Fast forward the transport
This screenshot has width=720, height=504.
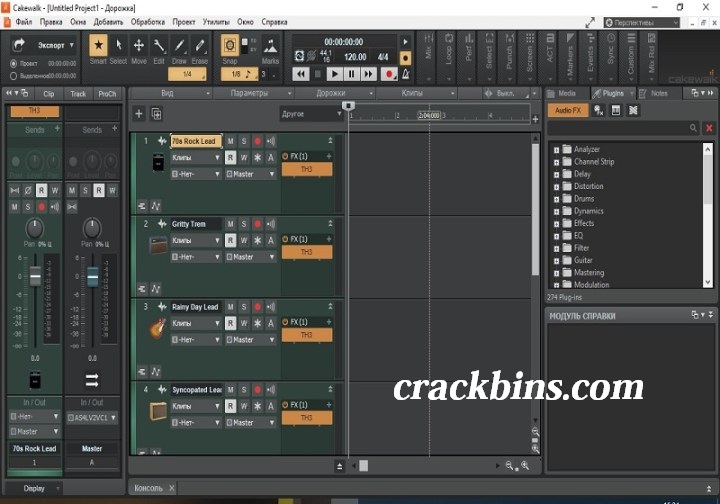coord(369,74)
